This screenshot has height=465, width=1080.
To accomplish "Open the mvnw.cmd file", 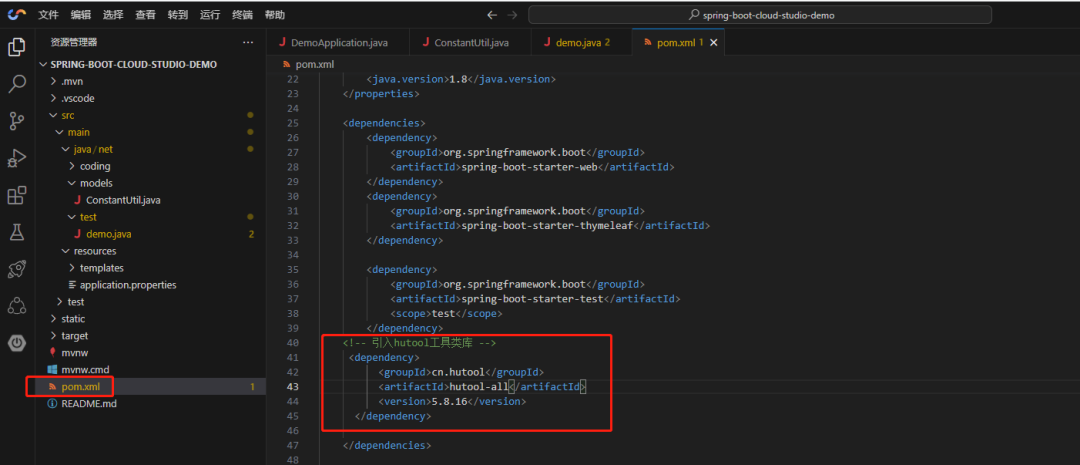I will coord(150,370).
